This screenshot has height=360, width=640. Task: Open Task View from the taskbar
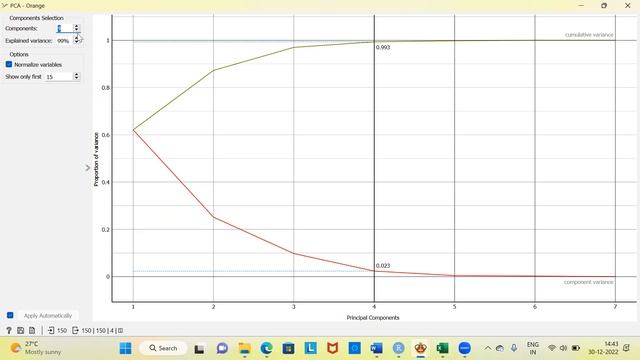pos(199,349)
